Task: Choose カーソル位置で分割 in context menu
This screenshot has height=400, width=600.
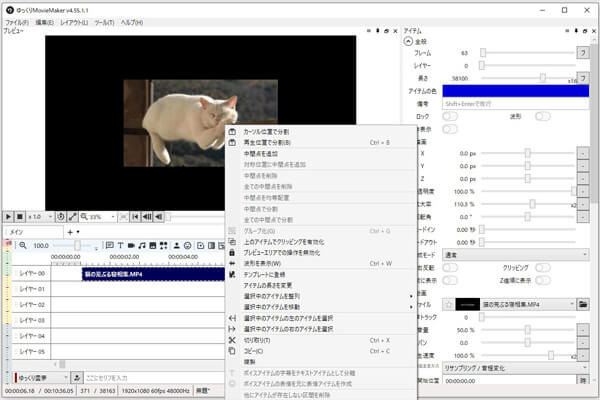Action: tap(321, 132)
